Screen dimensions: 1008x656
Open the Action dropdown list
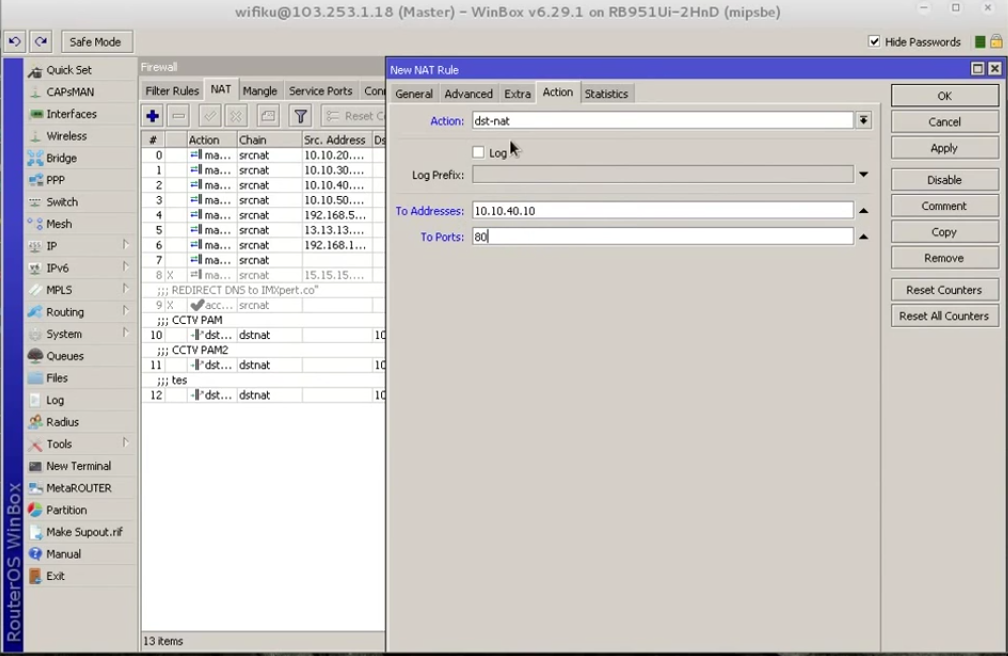863,120
